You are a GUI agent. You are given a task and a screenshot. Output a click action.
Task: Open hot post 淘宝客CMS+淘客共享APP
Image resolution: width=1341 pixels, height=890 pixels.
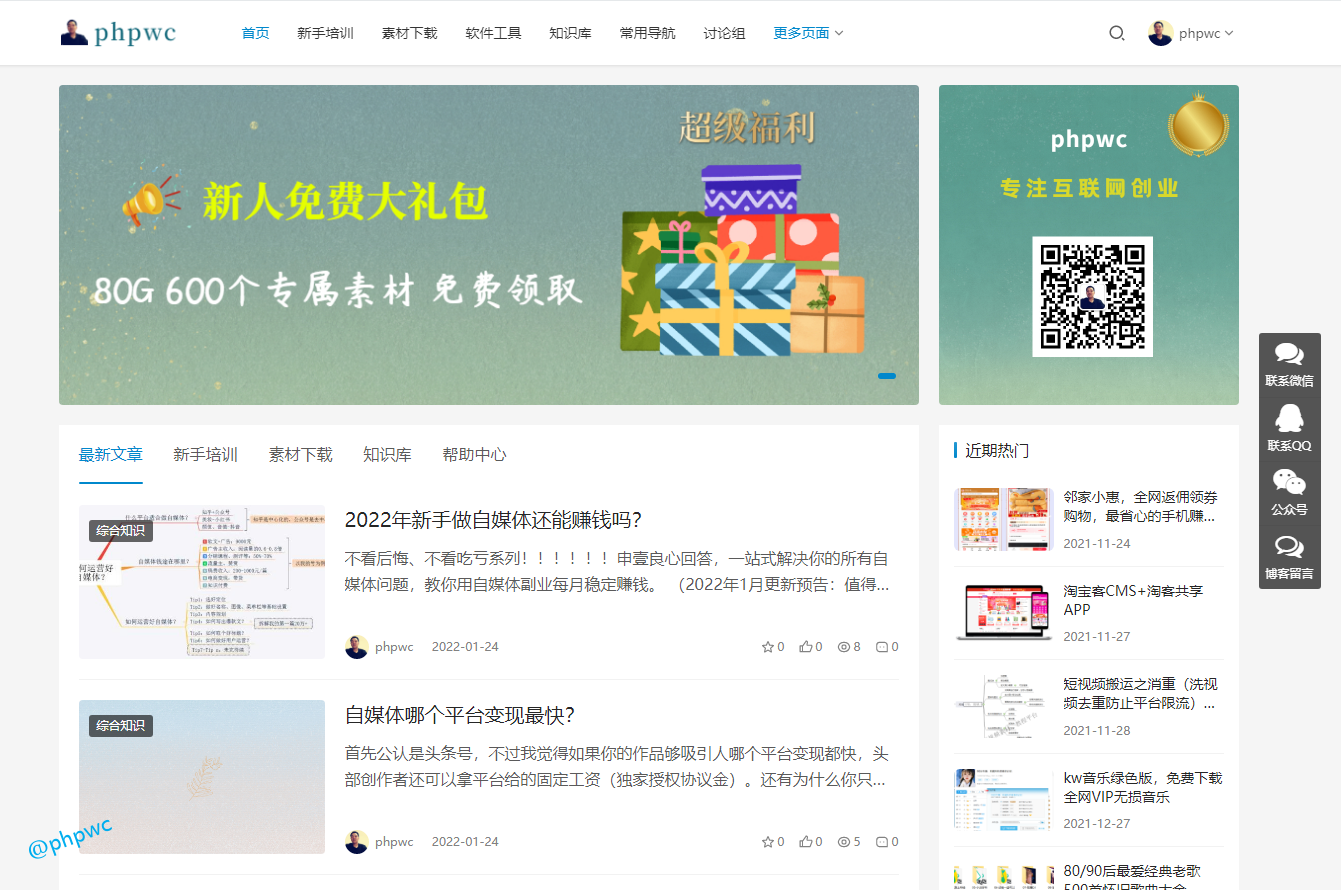[x=1133, y=600]
